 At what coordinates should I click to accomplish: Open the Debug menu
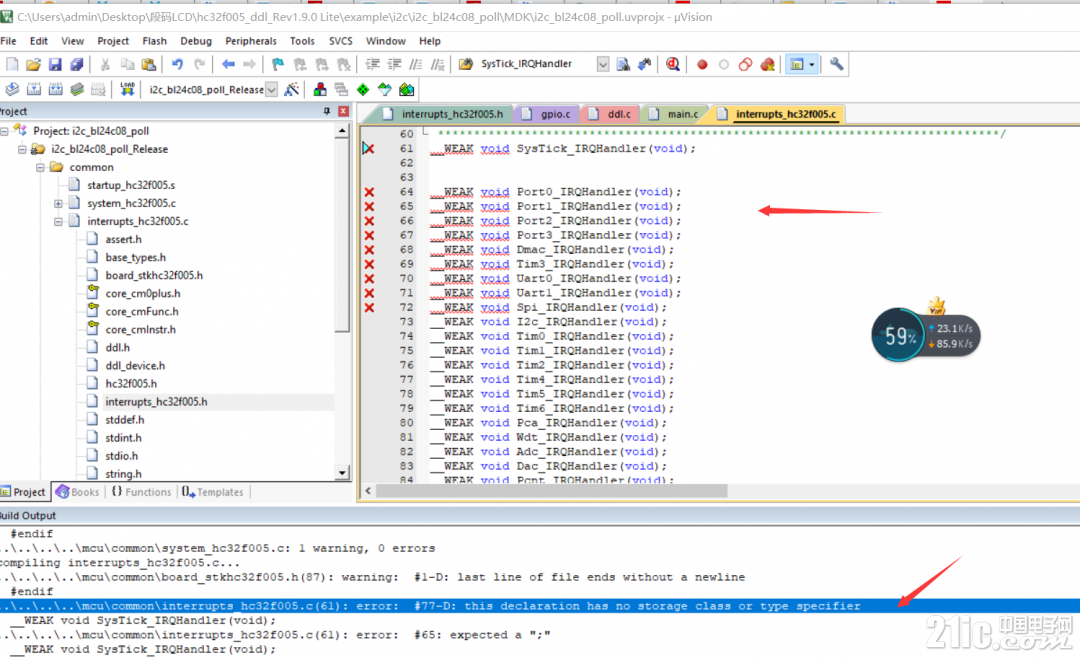(x=196, y=41)
